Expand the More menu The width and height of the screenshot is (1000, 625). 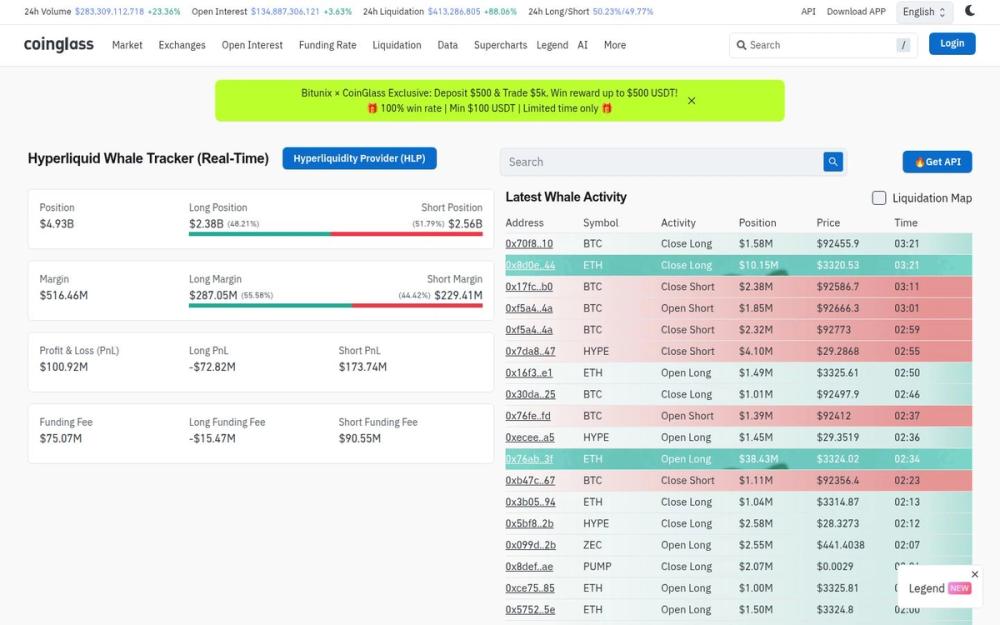tap(615, 45)
